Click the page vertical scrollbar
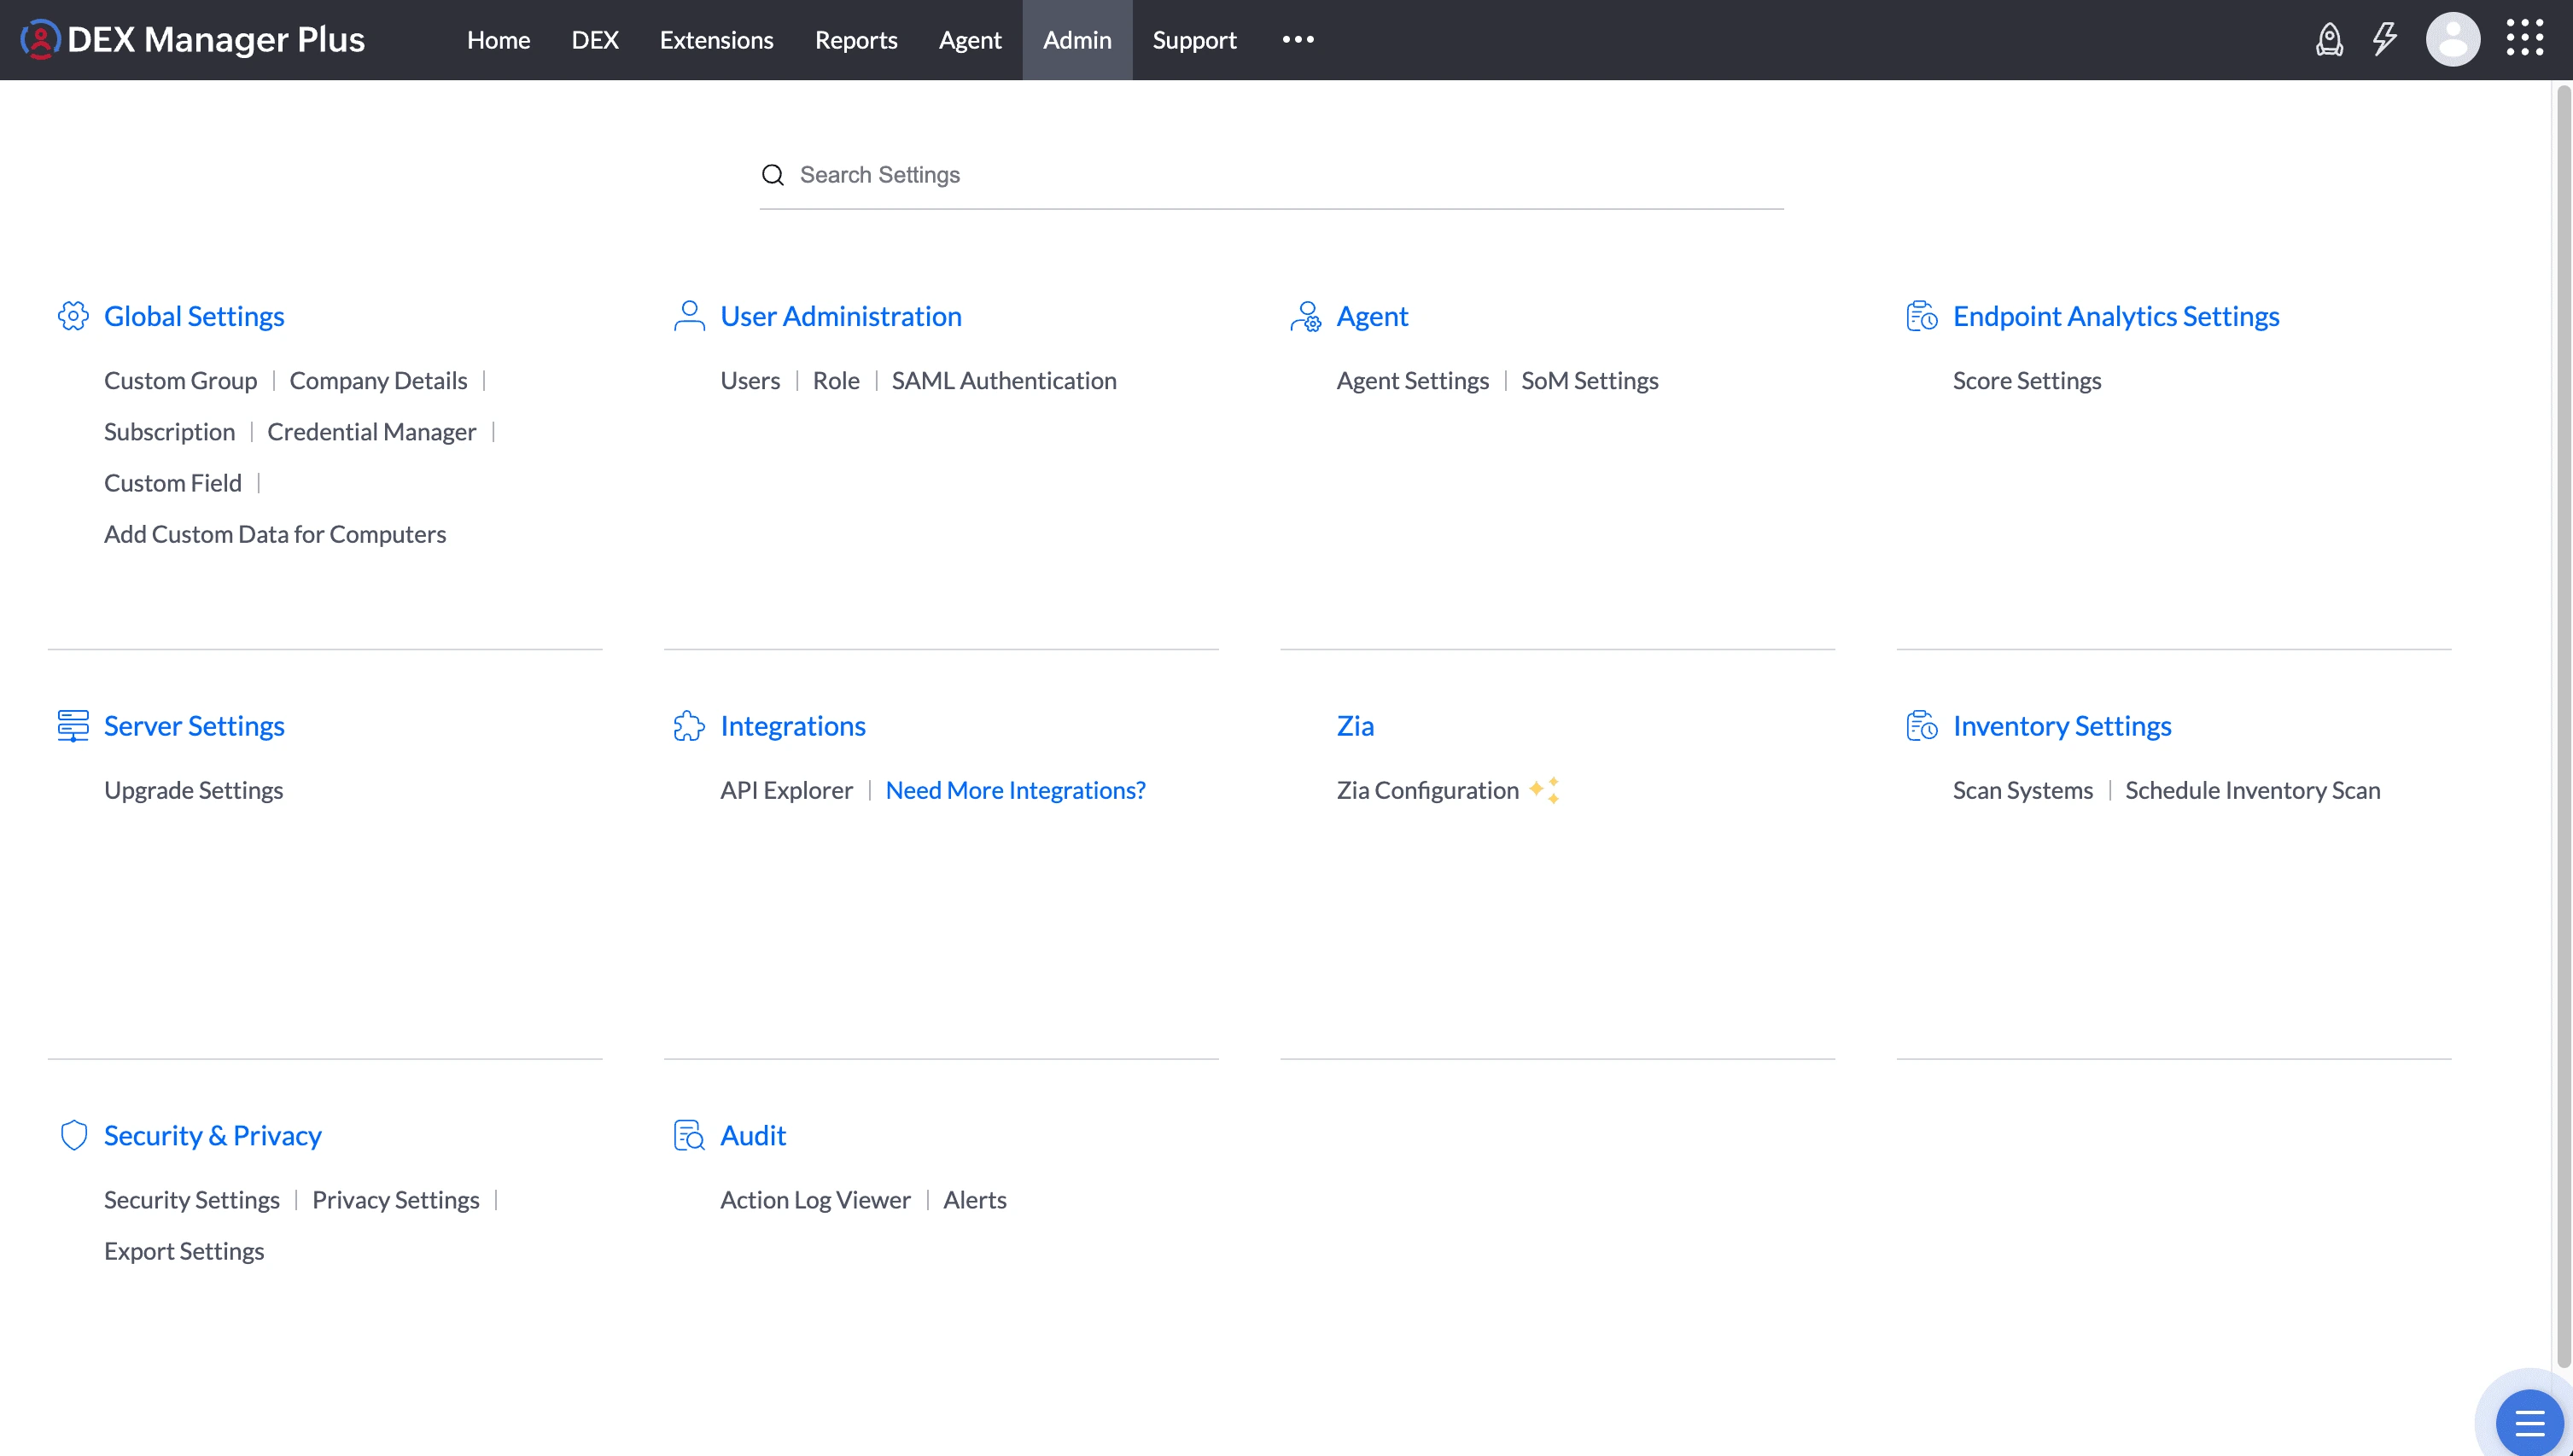 [2563, 725]
